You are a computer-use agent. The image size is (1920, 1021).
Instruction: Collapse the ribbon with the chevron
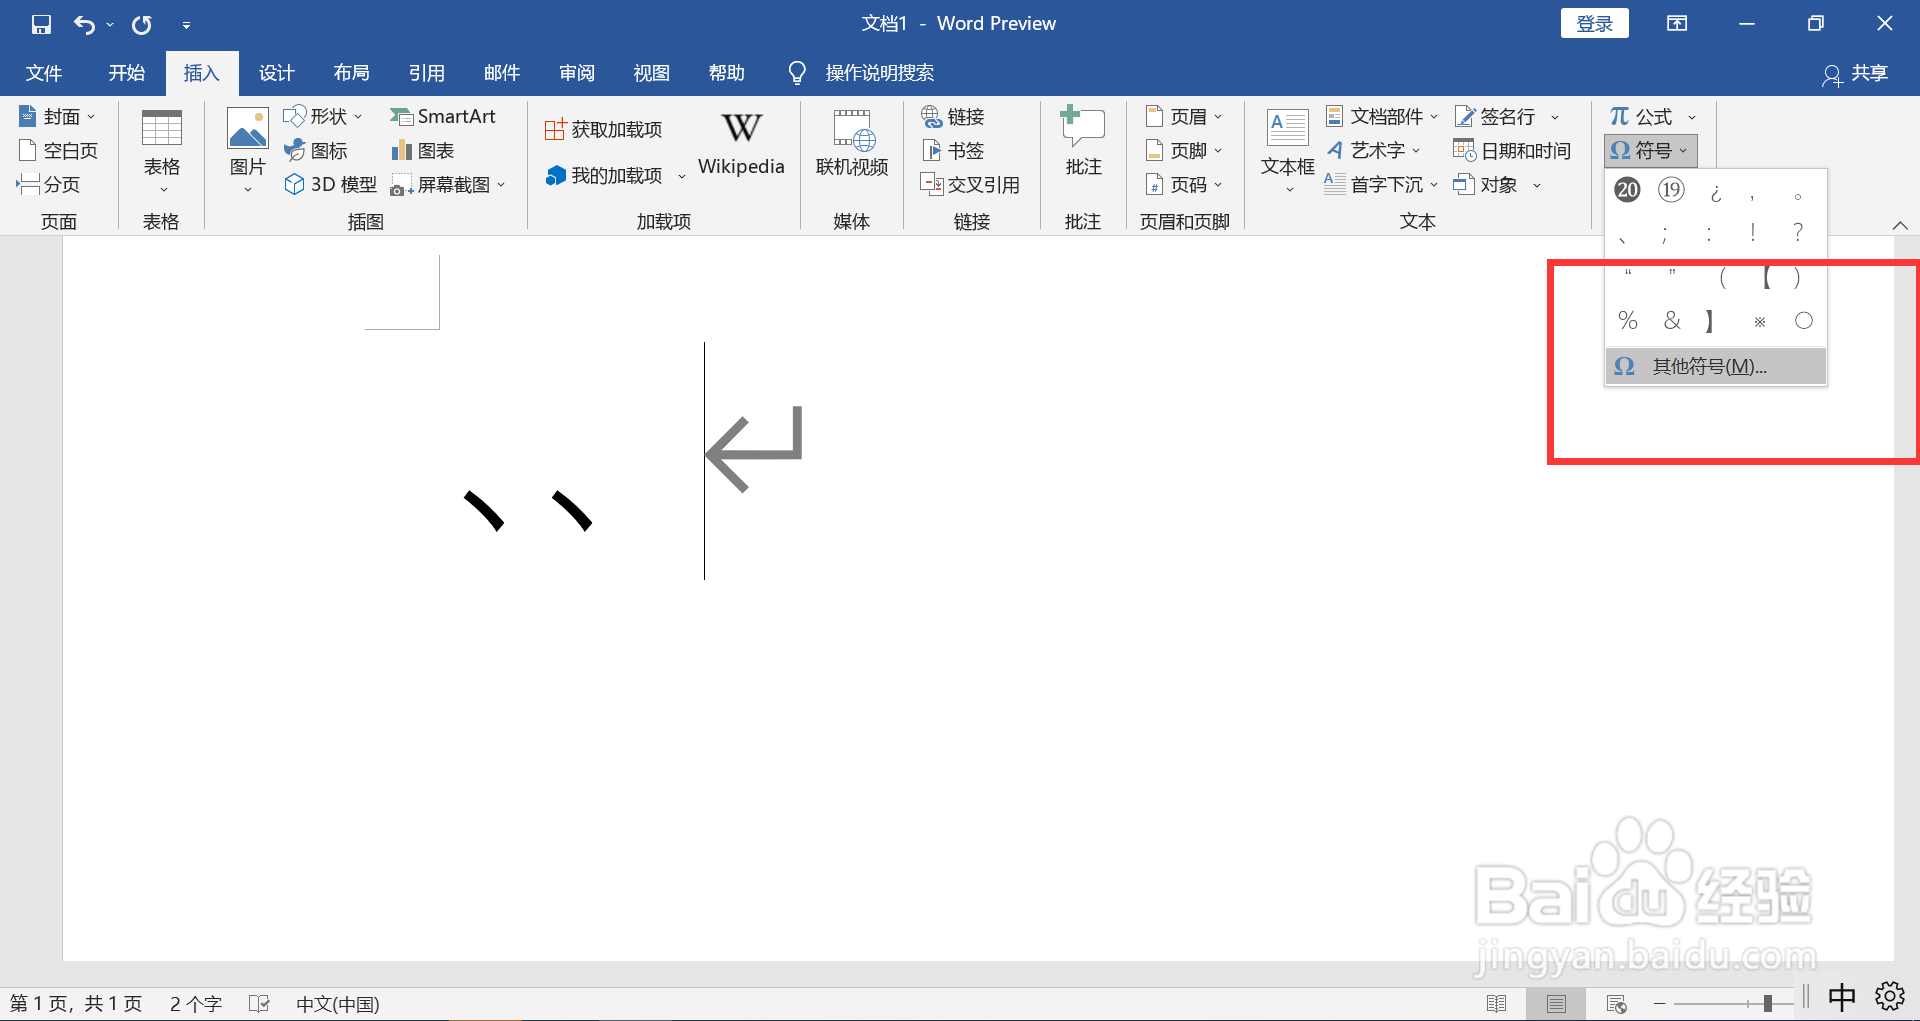click(x=1901, y=224)
